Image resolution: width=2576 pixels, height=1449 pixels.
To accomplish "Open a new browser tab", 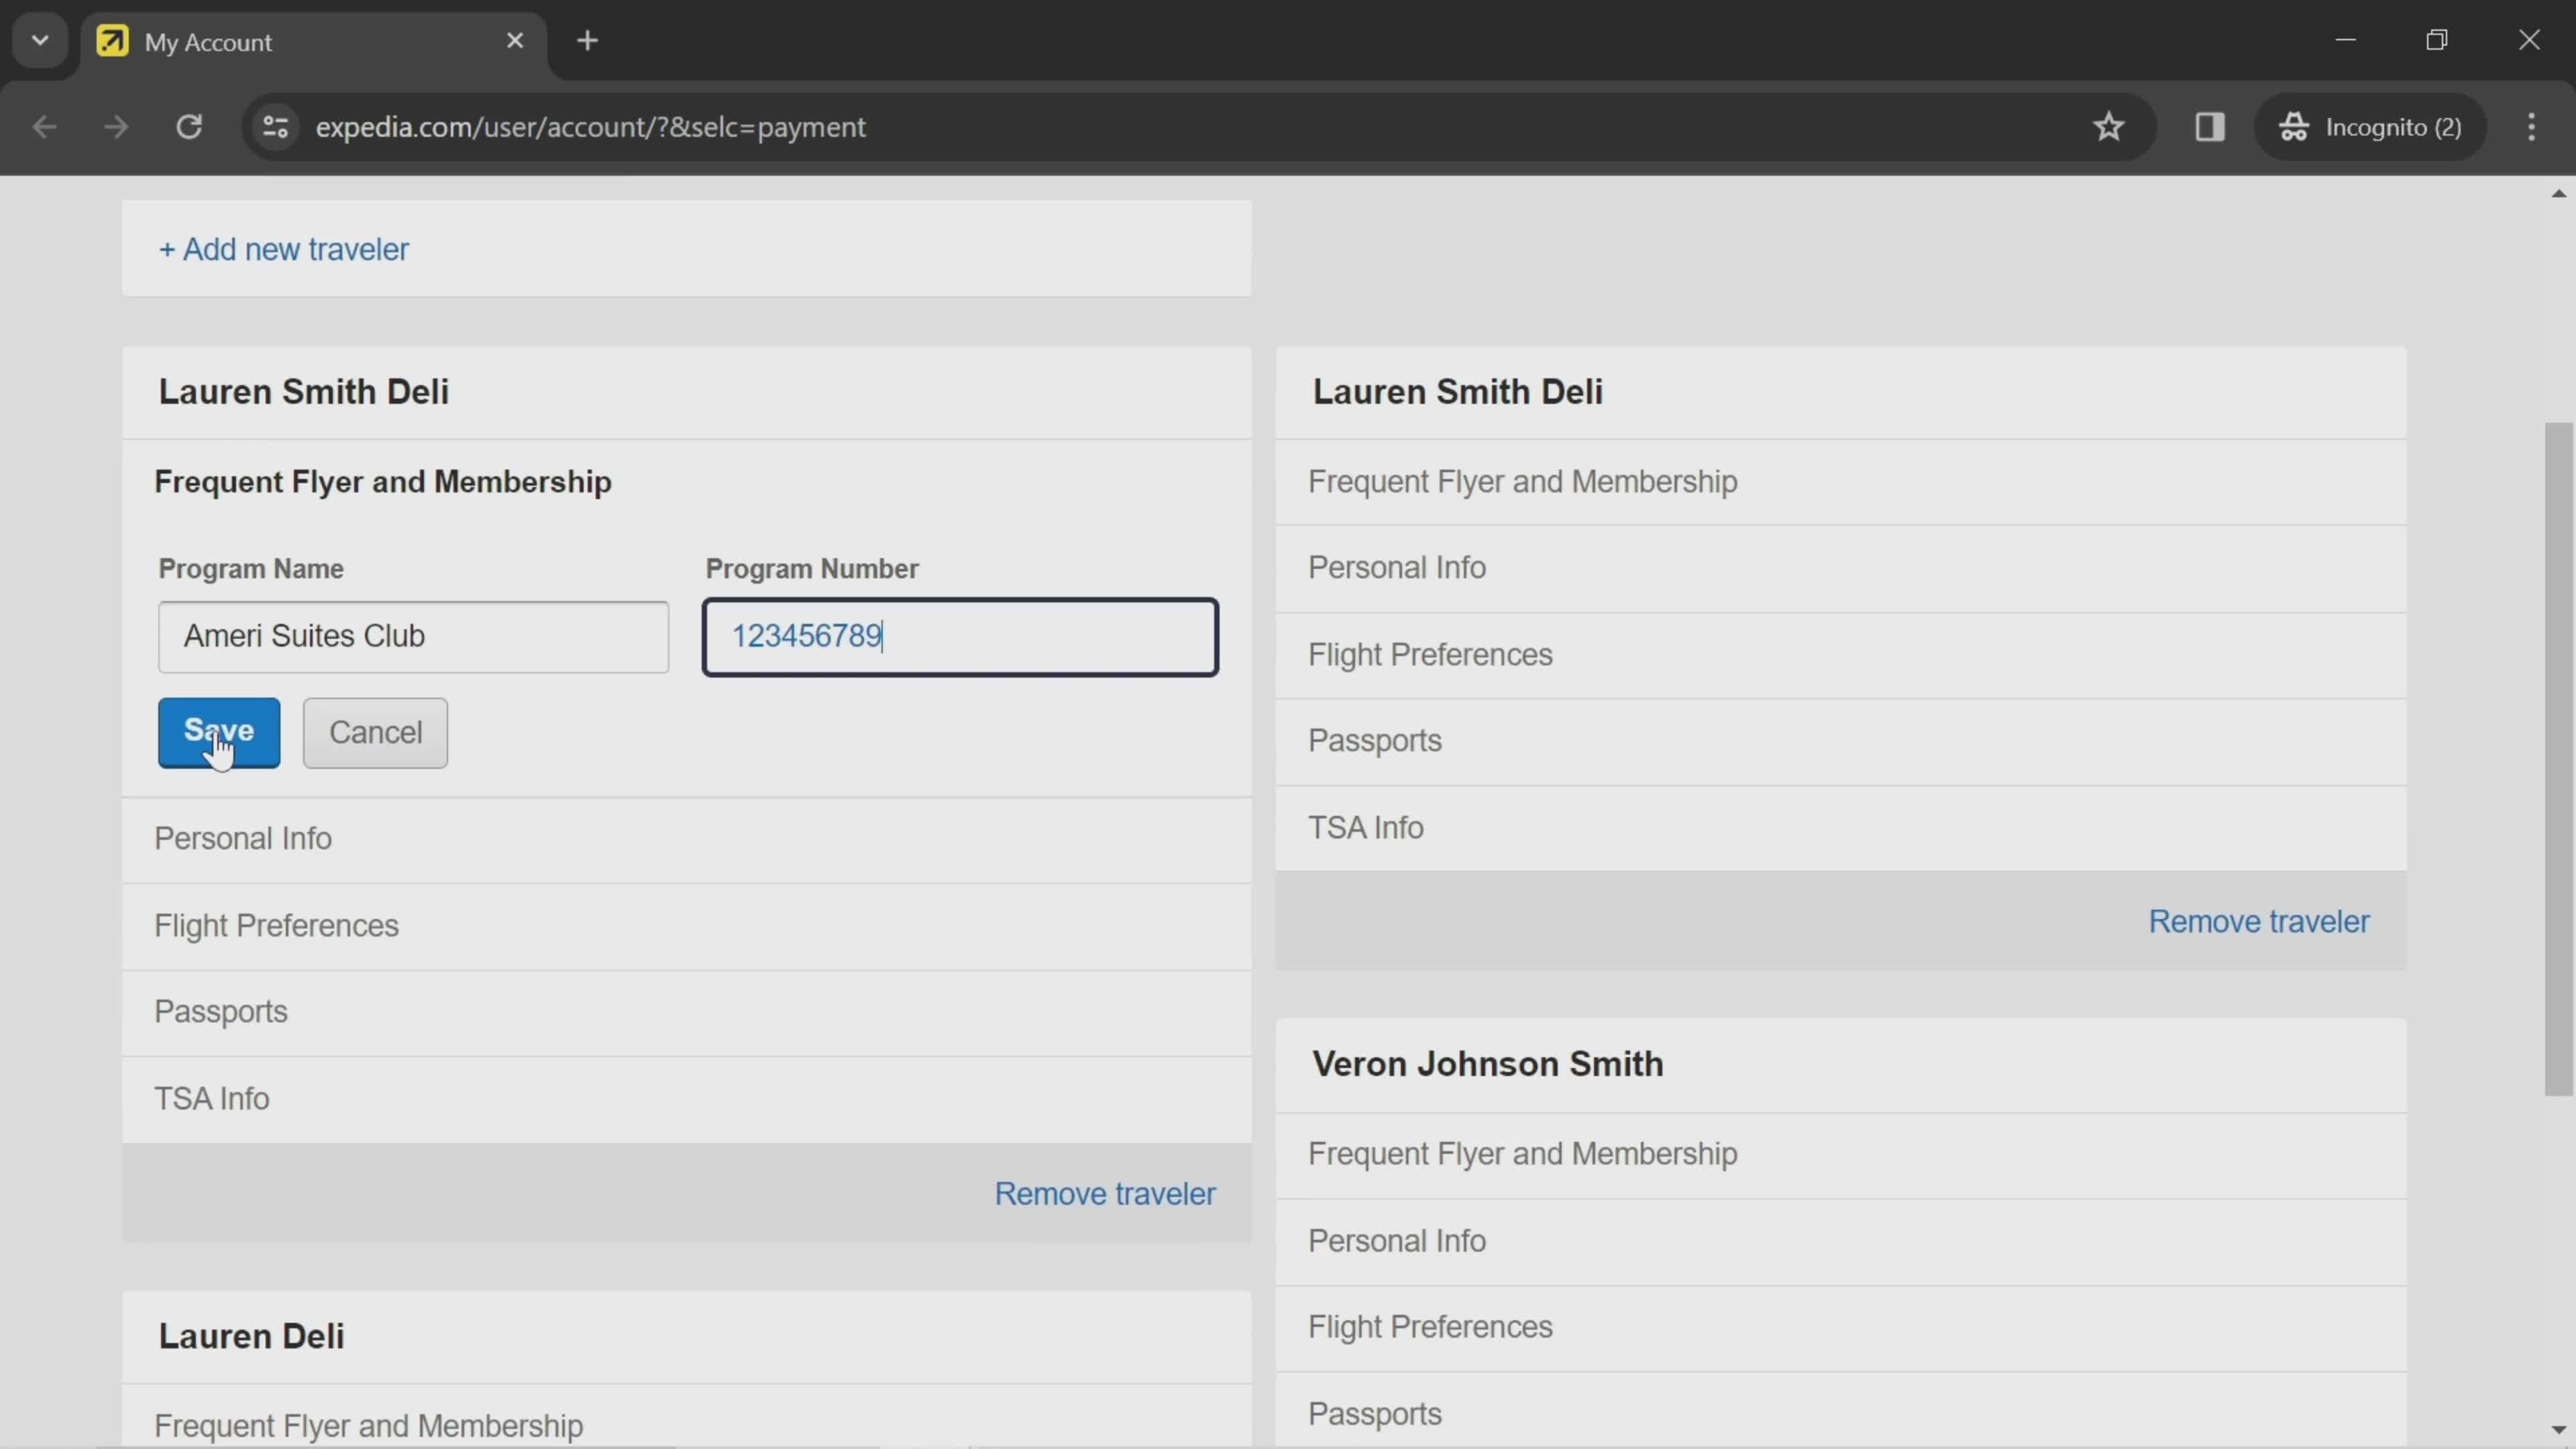I will pos(587,41).
